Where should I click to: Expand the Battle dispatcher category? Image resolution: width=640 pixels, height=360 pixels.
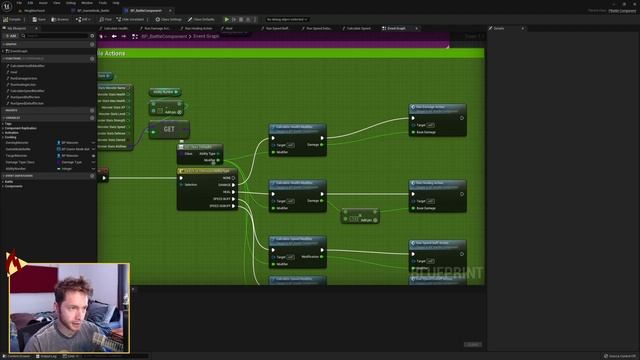(x=3, y=182)
